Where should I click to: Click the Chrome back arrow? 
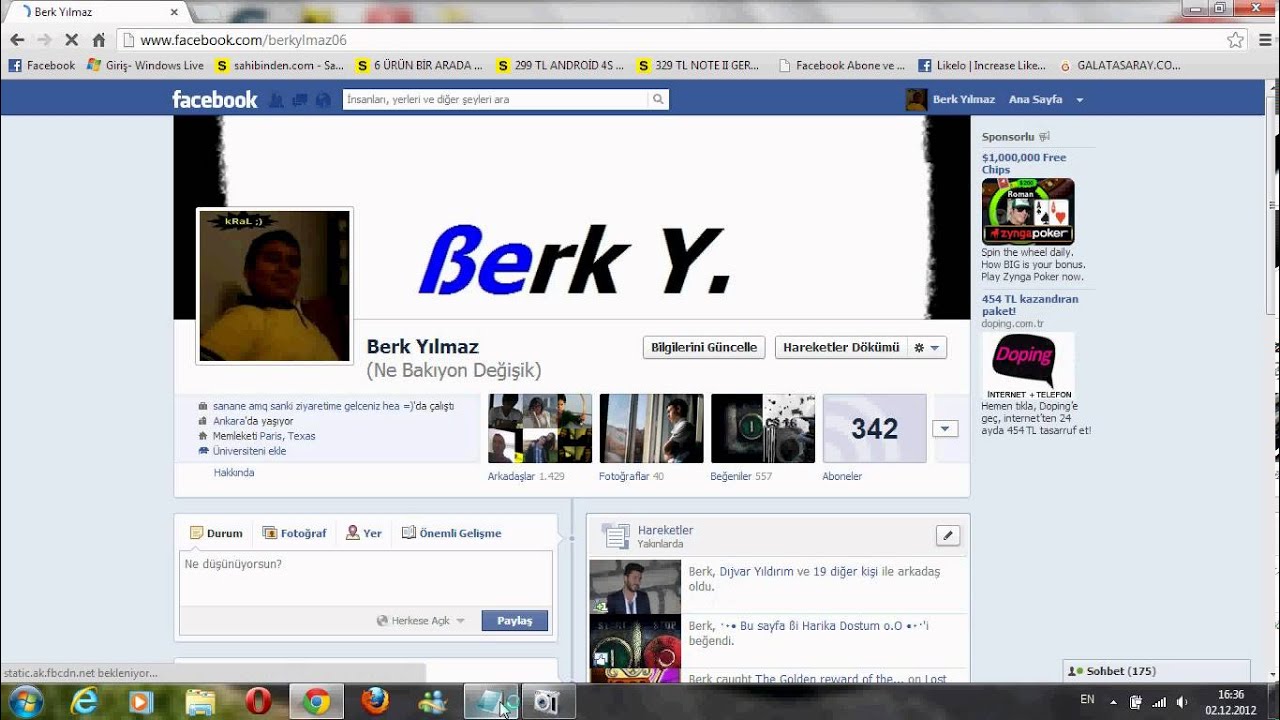(17, 40)
